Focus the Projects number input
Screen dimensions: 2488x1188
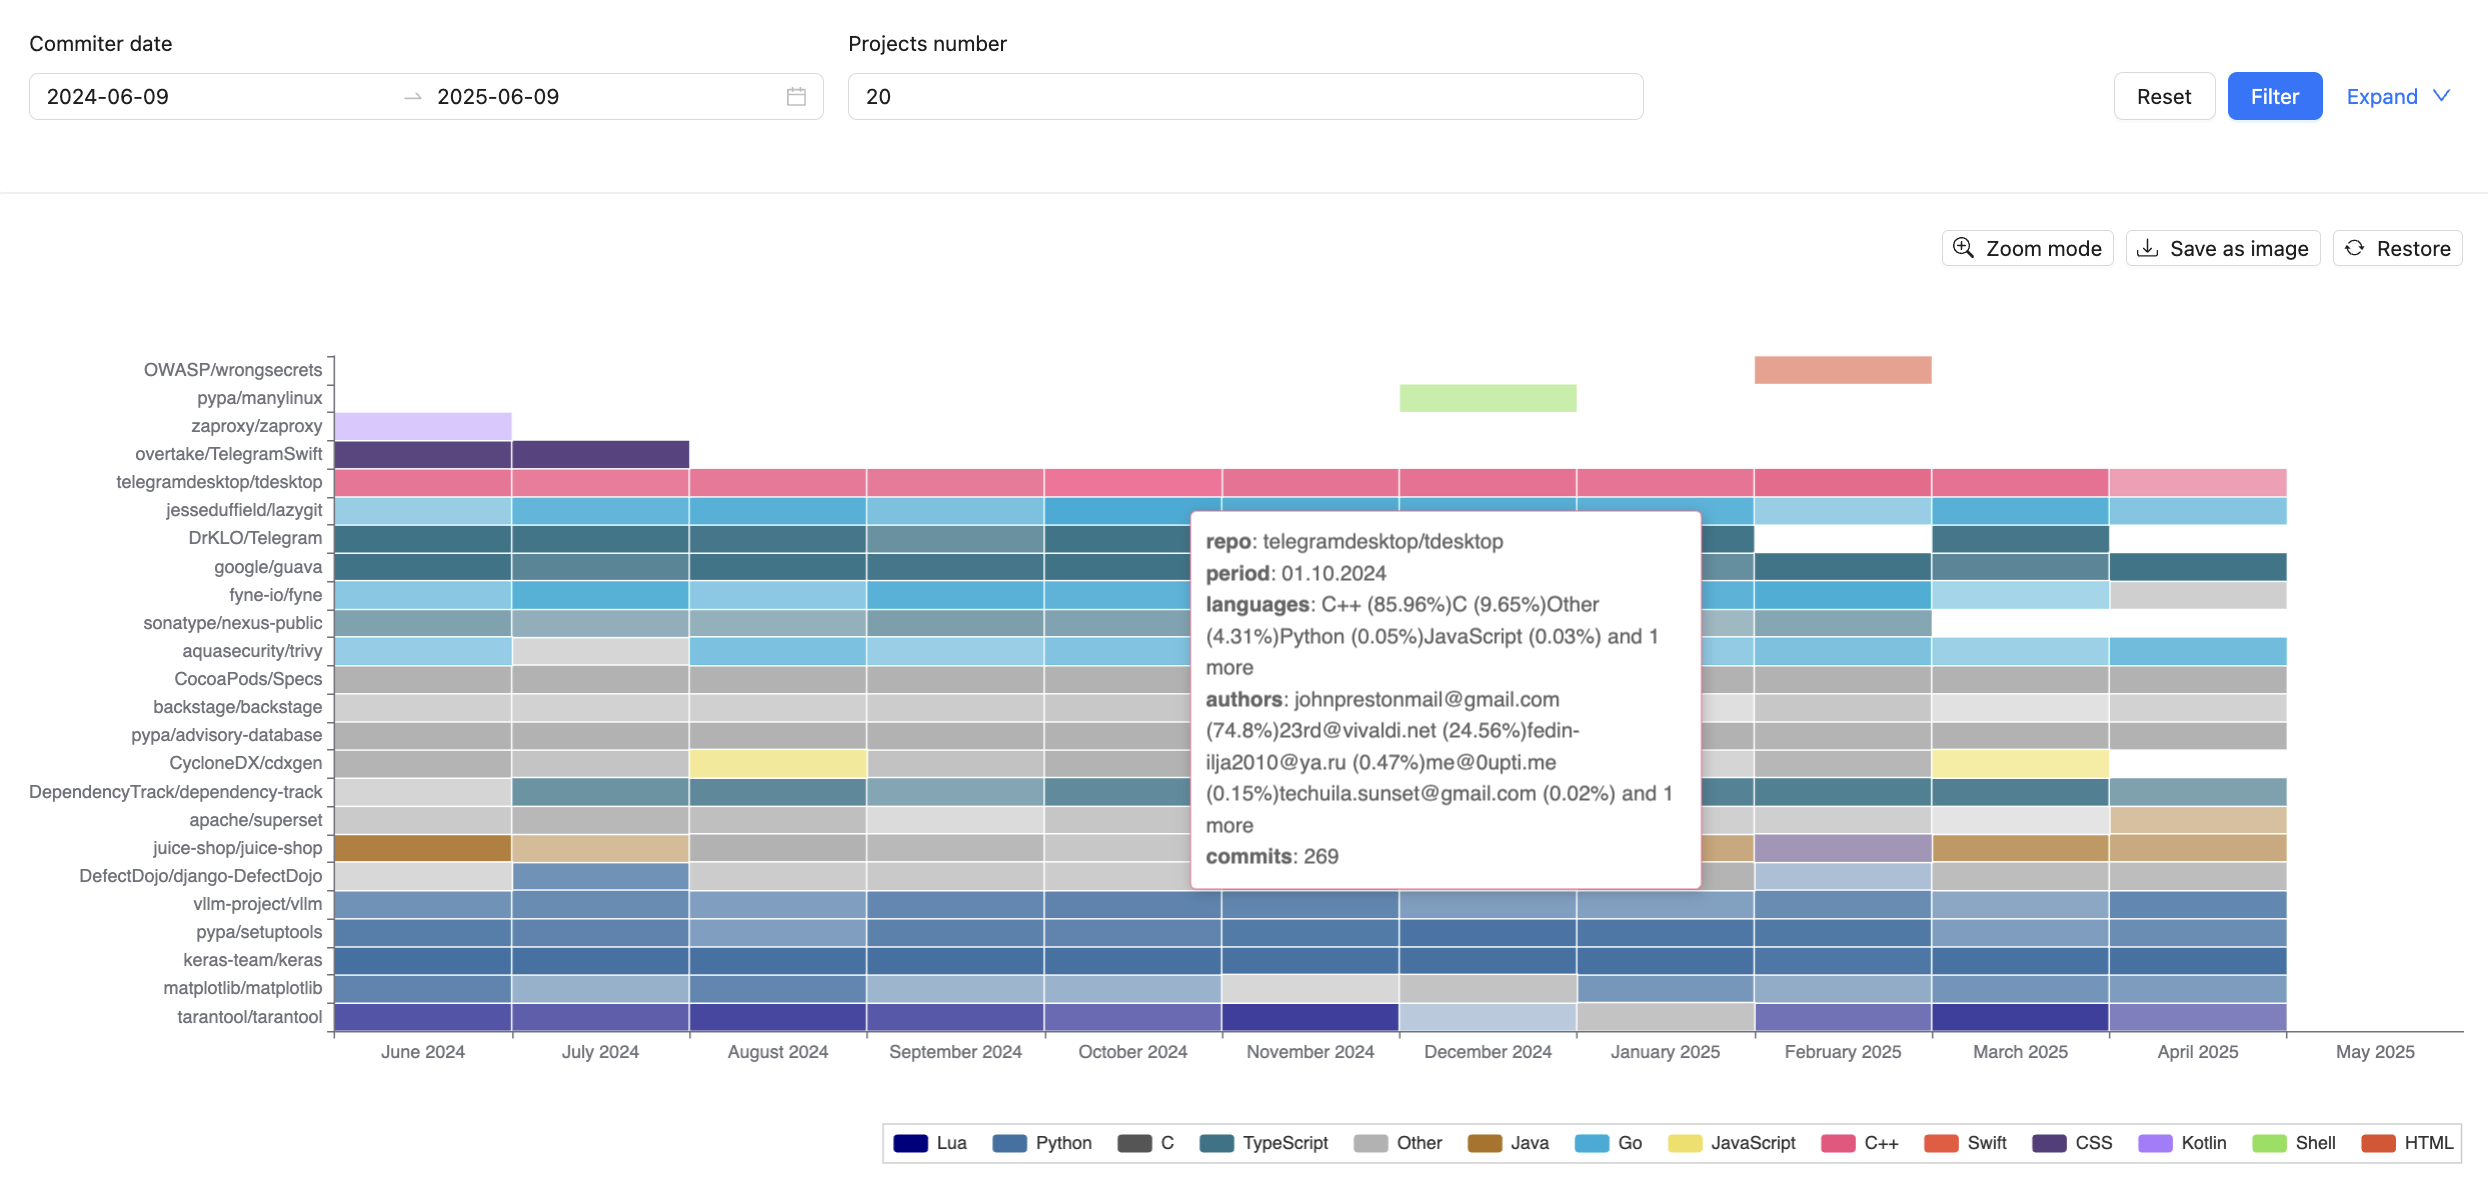point(1245,97)
